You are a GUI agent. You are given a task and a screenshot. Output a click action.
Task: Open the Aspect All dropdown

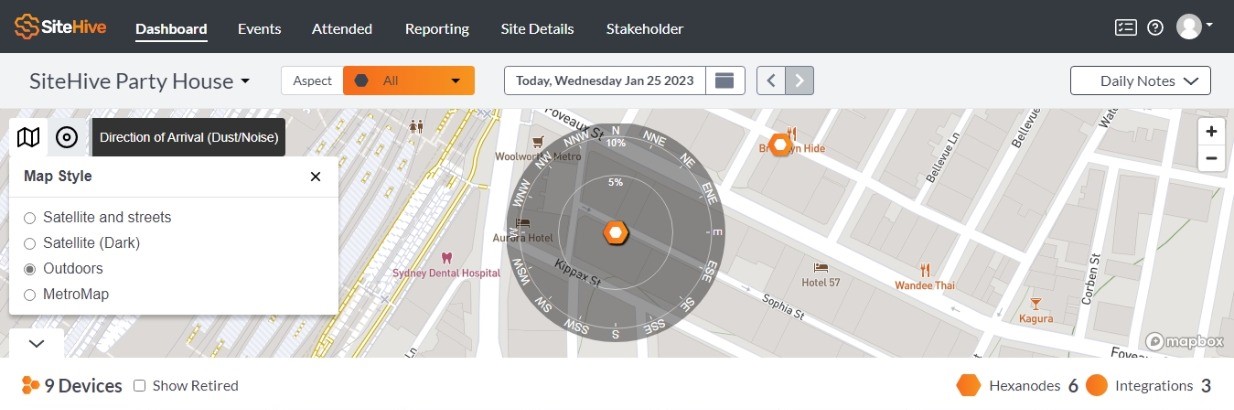click(408, 81)
